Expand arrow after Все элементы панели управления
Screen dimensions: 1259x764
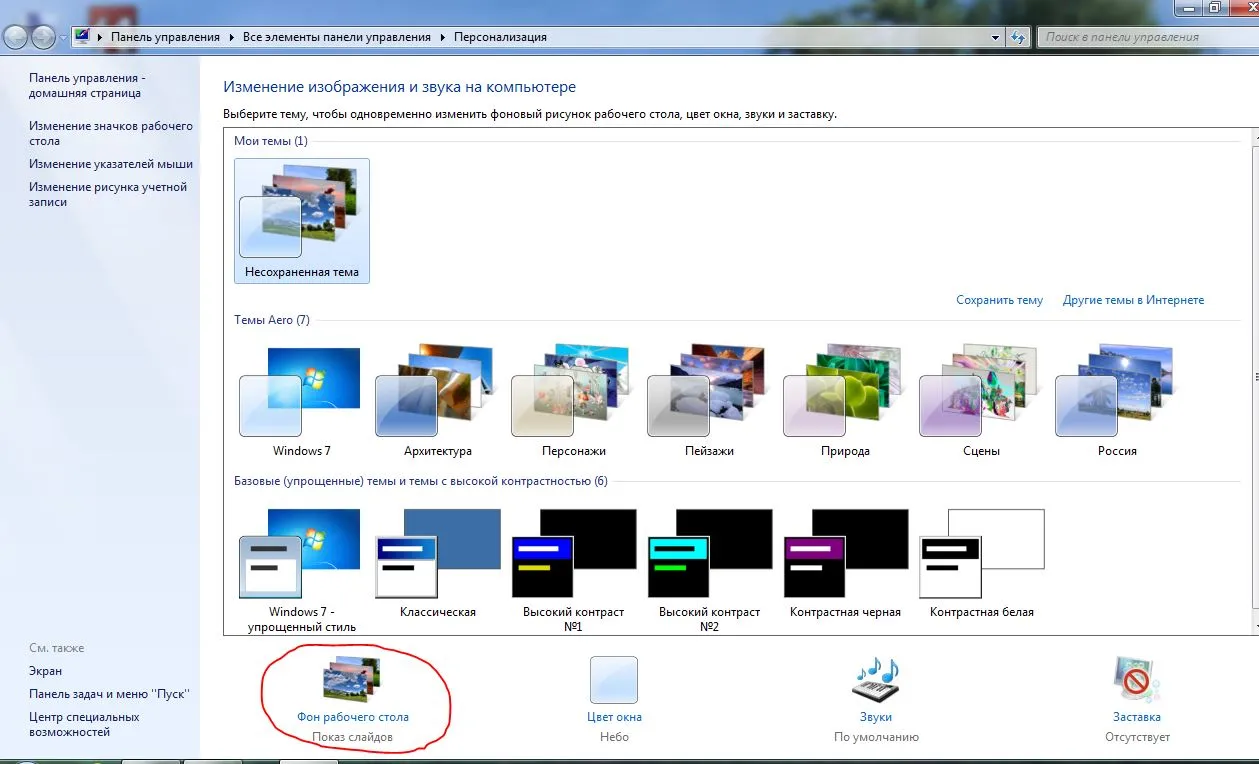point(442,37)
